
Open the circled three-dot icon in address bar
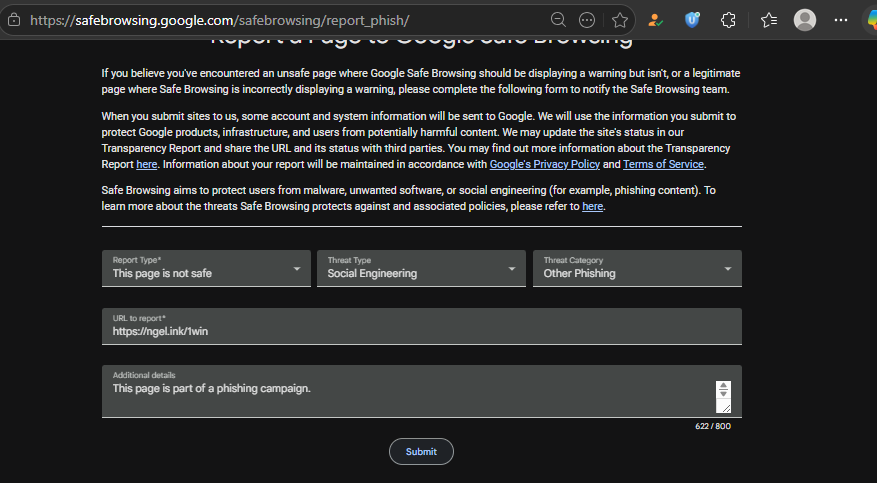pyautogui.click(x=586, y=20)
